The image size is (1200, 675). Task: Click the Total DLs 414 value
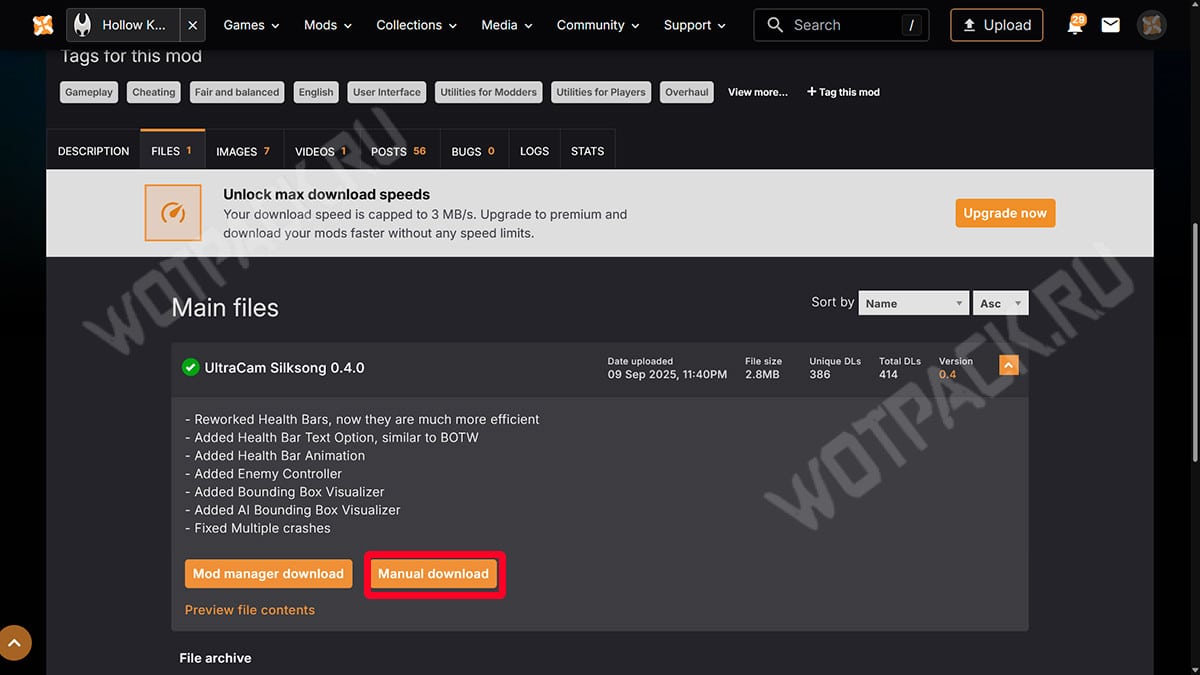(888, 374)
